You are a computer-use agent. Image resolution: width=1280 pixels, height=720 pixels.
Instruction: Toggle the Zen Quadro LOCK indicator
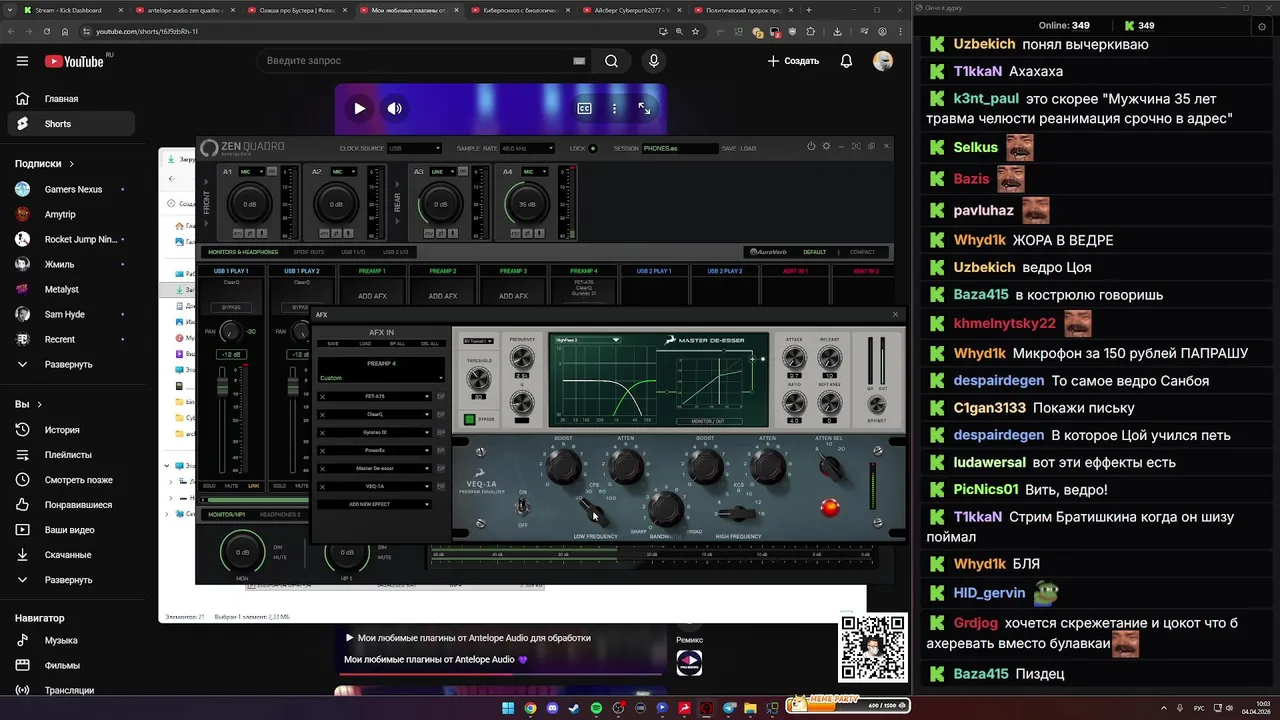[x=592, y=148]
